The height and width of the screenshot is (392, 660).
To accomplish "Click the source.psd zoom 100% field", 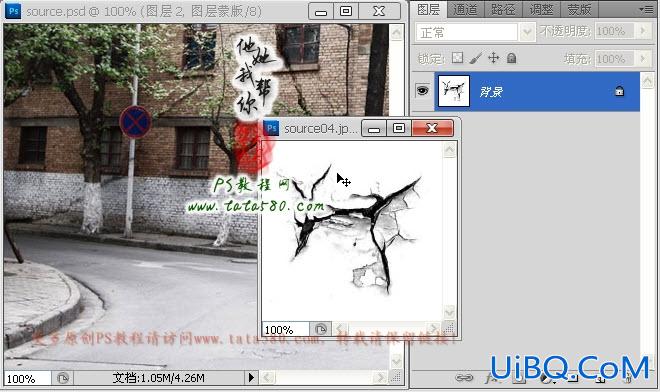I will (x=27, y=378).
